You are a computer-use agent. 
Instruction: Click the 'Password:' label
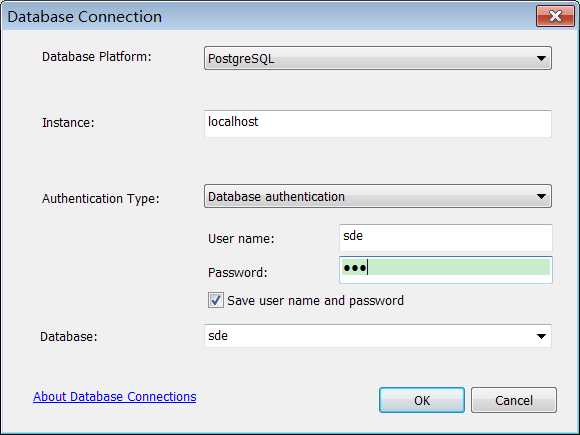[x=237, y=273]
